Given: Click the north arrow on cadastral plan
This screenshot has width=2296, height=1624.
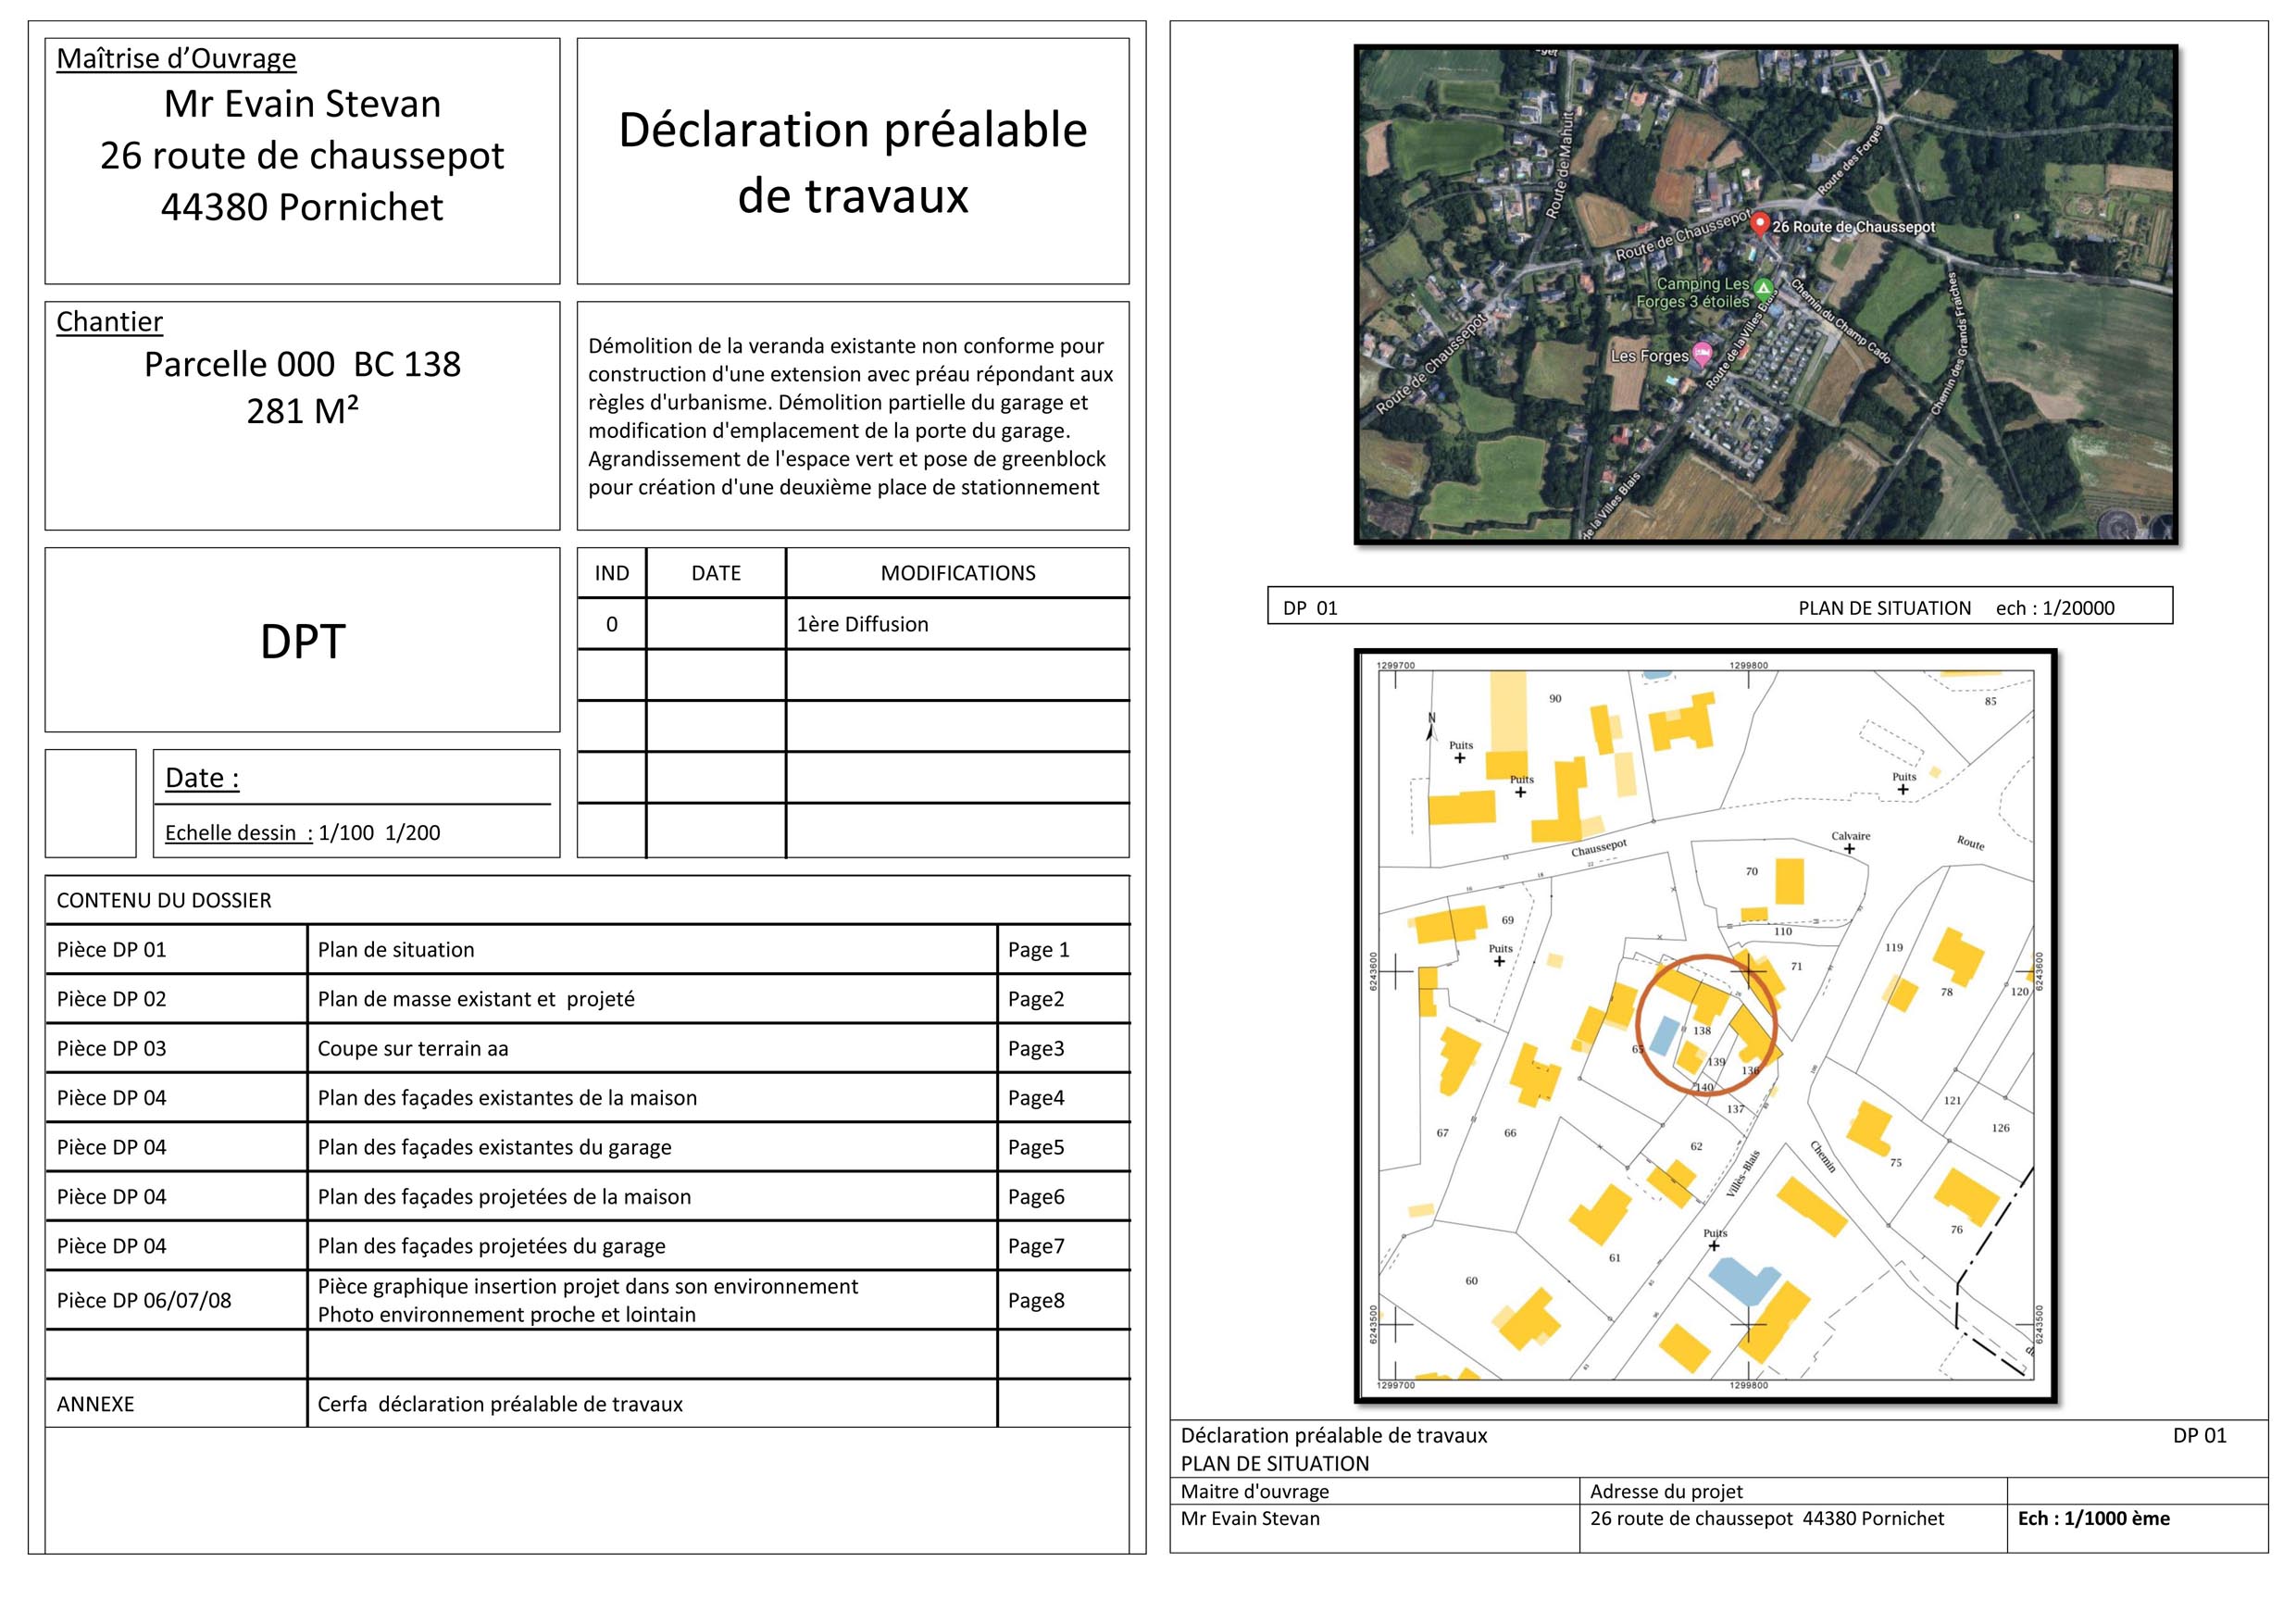Looking at the screenshot, I should tap(1431, 727).
